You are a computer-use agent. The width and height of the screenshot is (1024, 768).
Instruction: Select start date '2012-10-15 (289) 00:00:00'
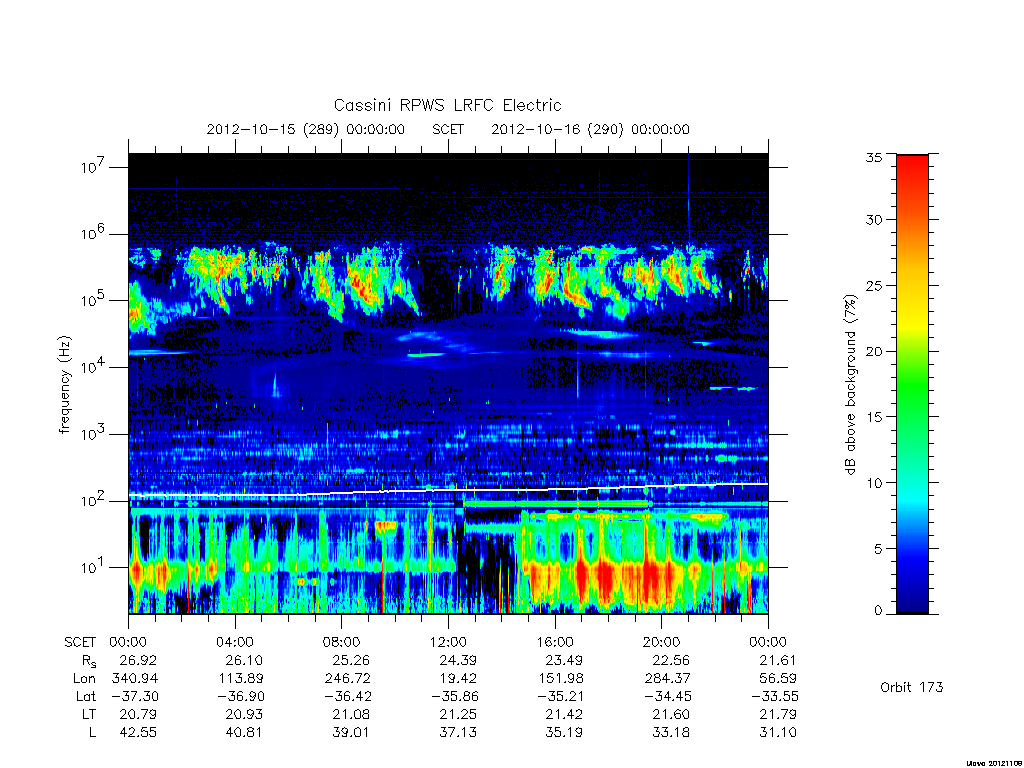point(306,129)
